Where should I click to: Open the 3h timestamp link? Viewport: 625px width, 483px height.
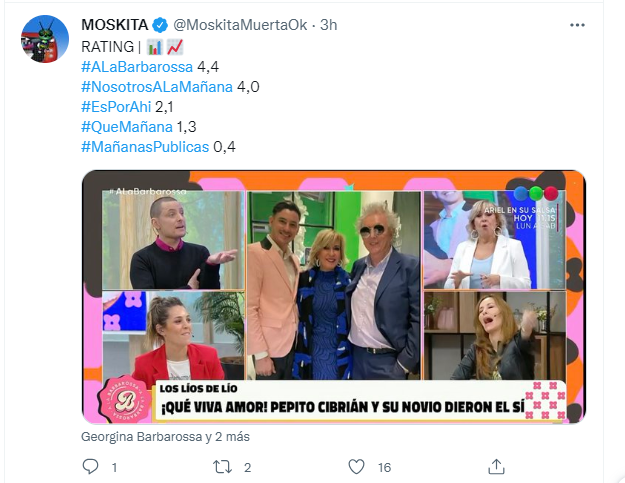point(329,25)
